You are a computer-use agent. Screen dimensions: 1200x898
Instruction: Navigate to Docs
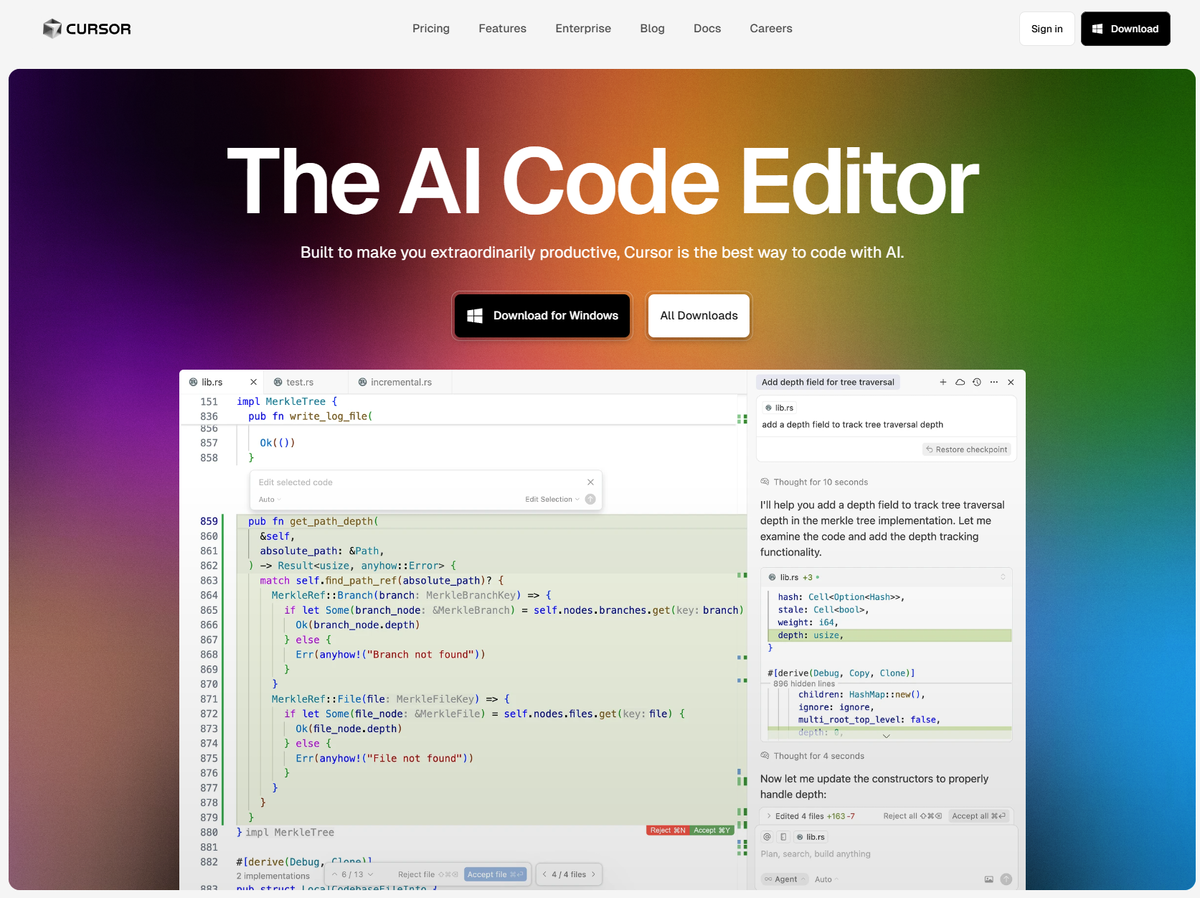pos(707,29)
